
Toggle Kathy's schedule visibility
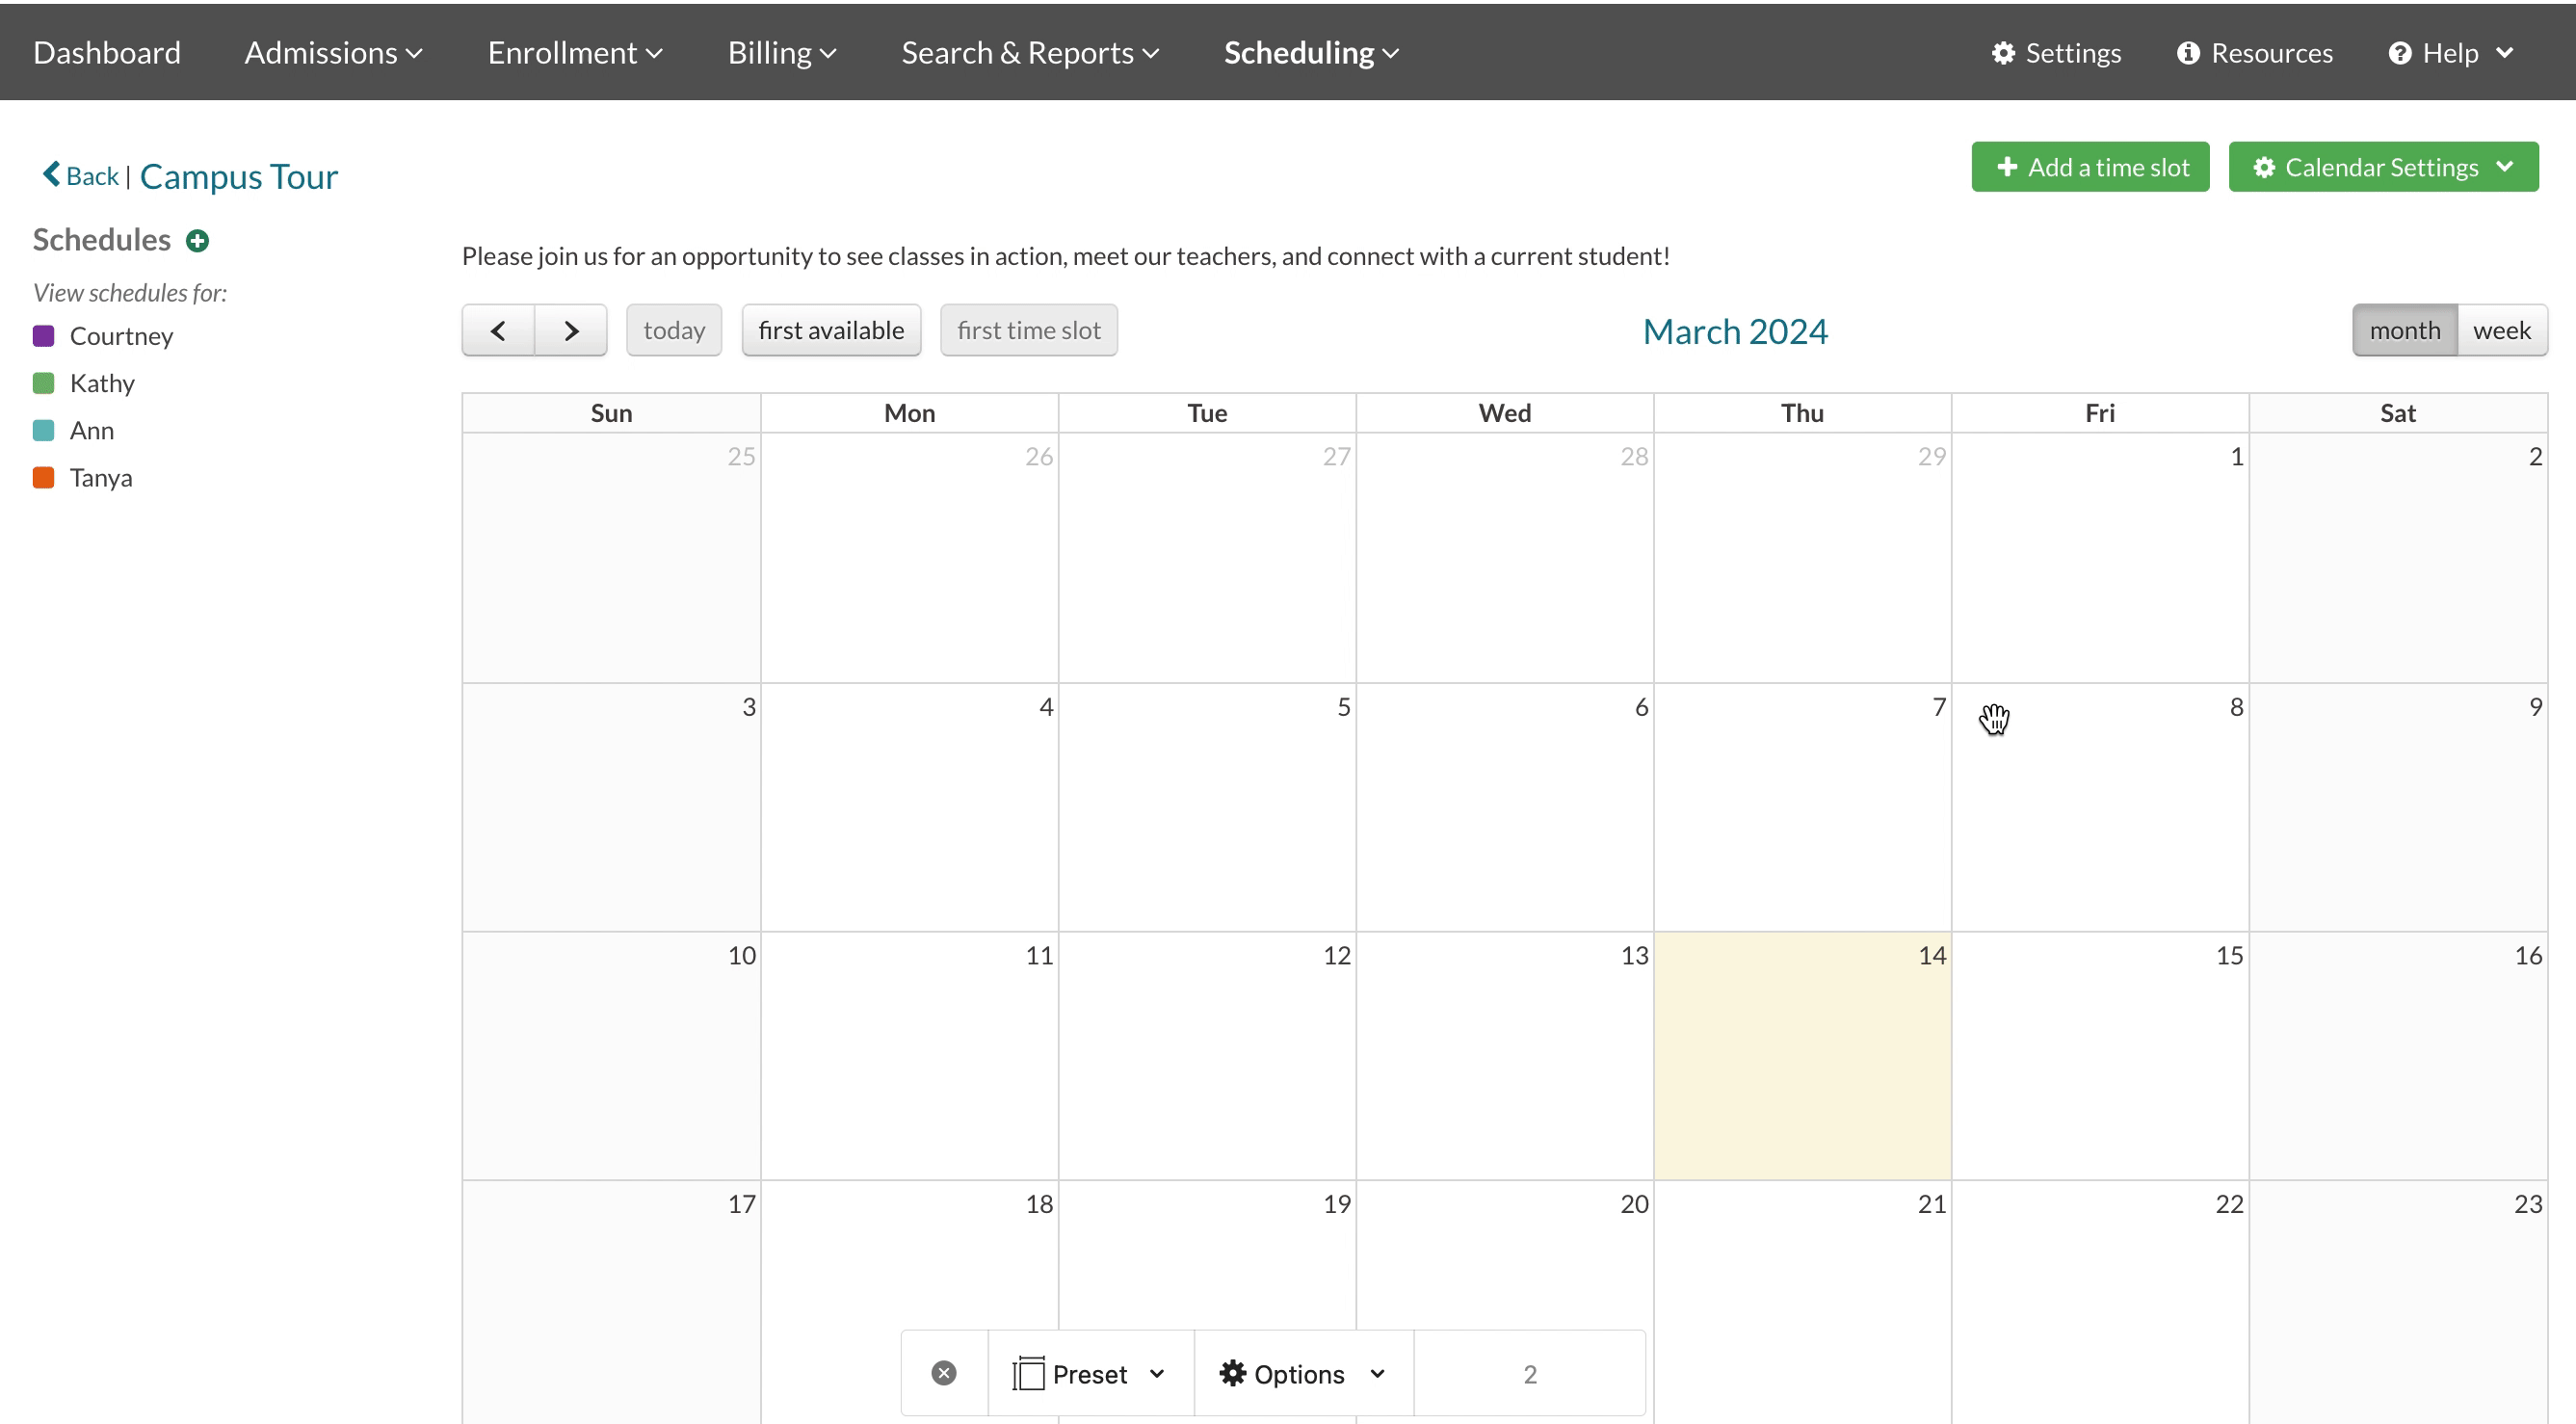pyautogui.click(x=43, y=383)
